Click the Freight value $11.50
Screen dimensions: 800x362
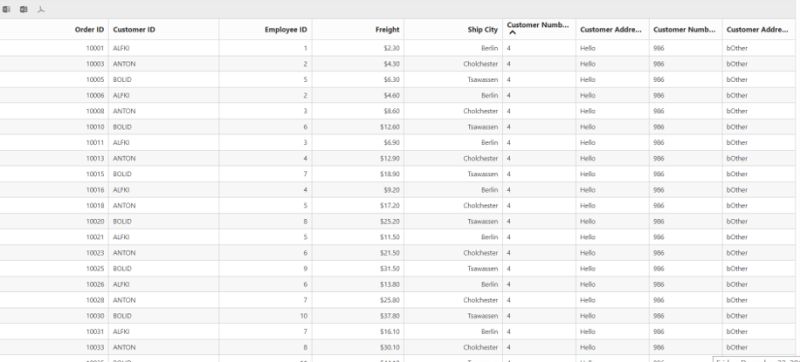390,237
